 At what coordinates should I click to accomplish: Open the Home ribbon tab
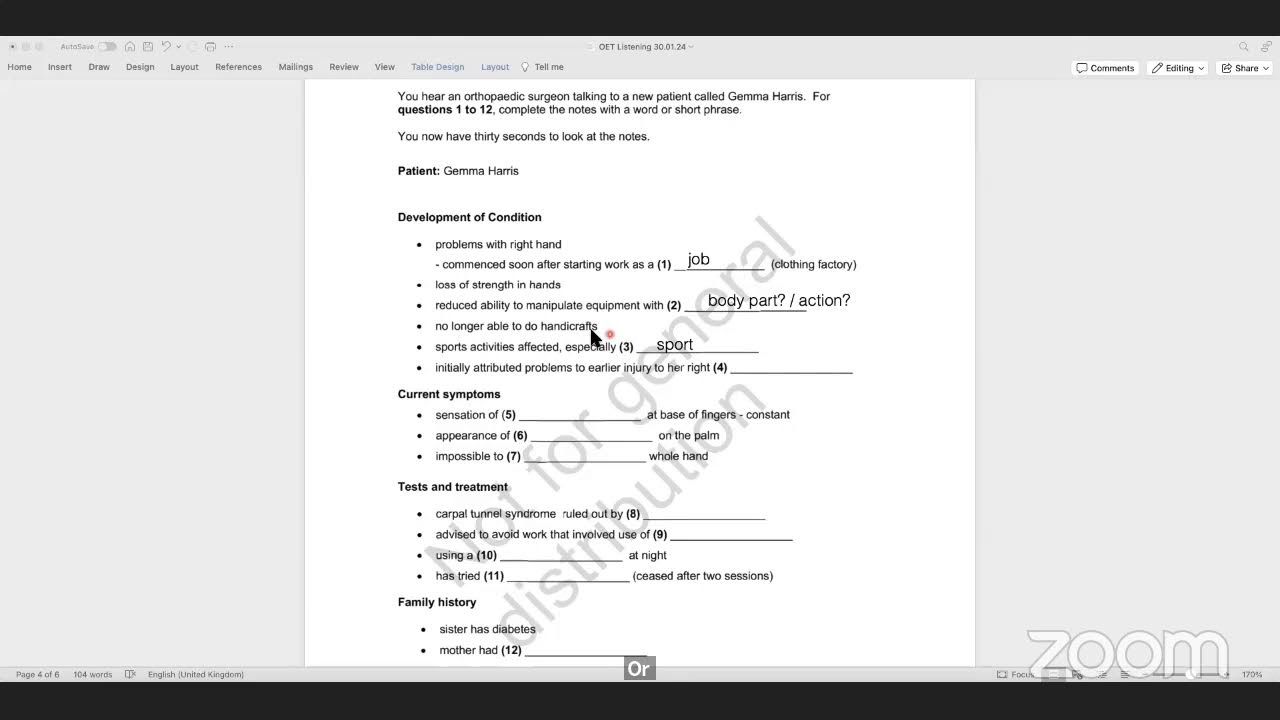(x=20, y=67)
